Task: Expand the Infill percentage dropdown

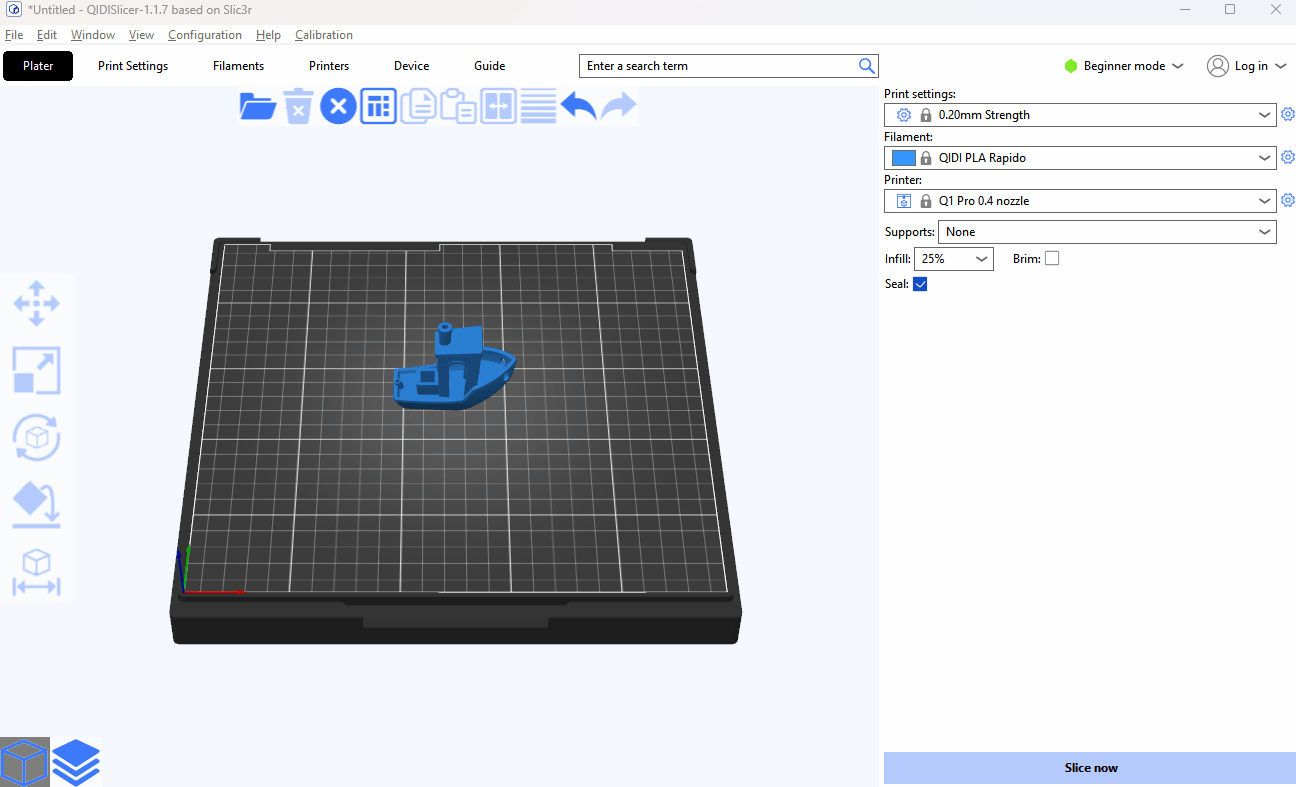Action: 953,259
